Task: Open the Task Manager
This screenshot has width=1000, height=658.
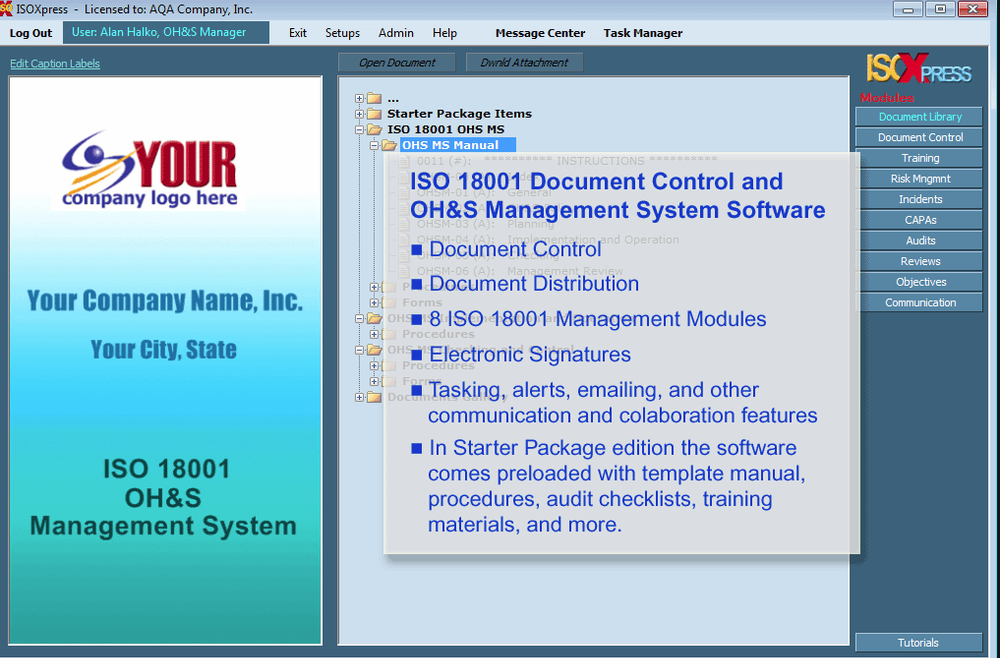Action: [x=643, y=33]
